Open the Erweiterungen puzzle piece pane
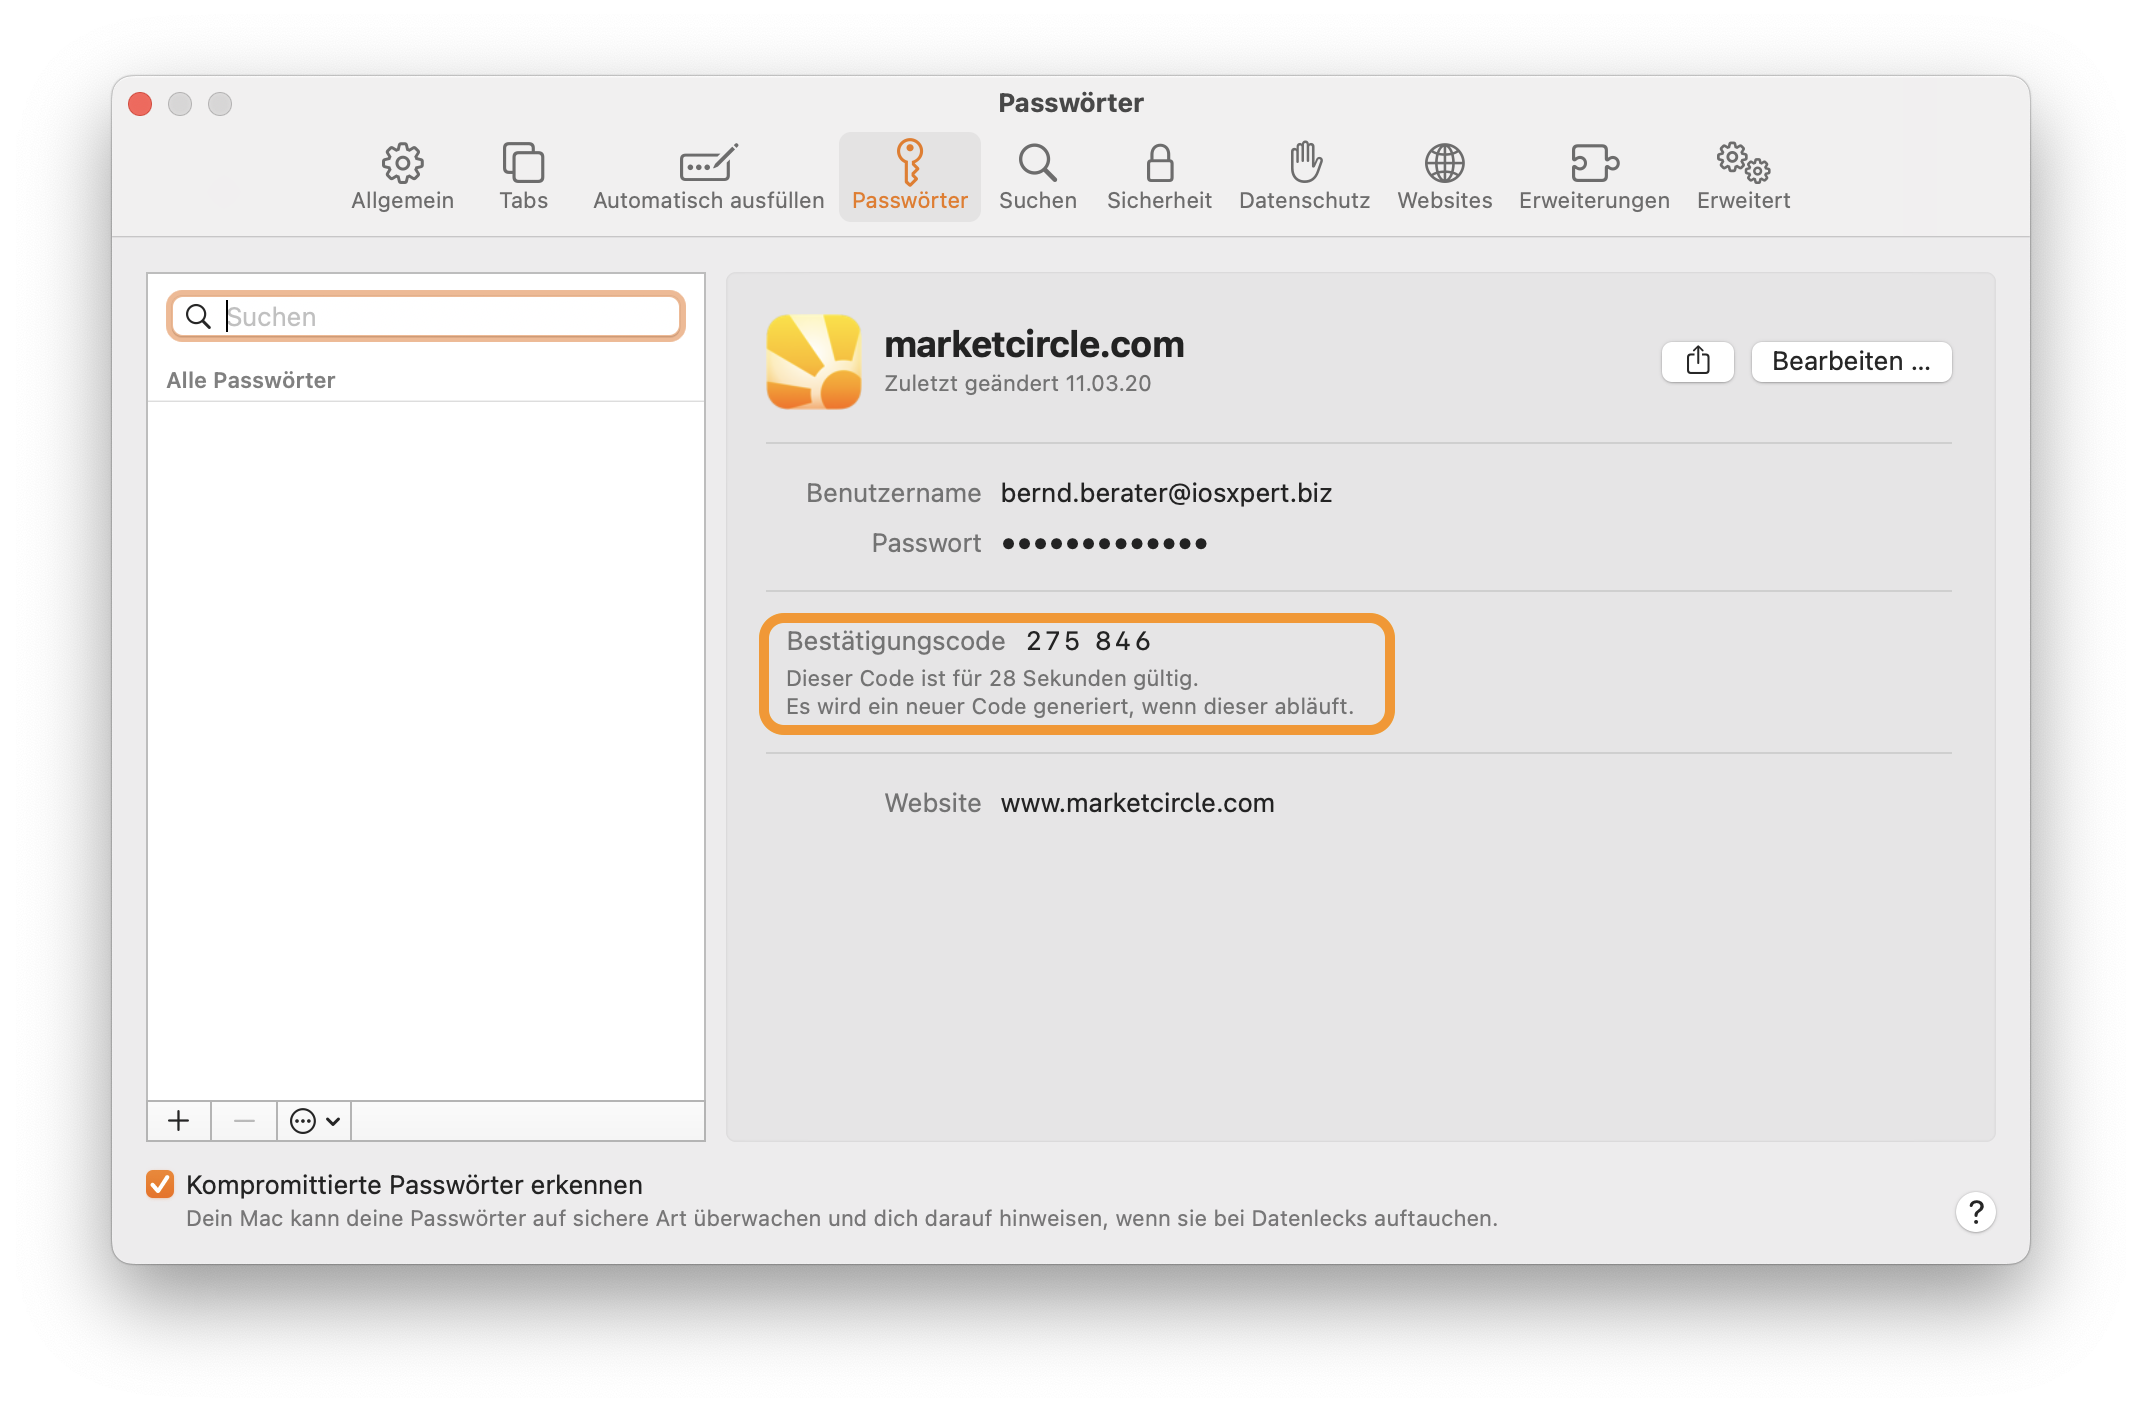Image resolution: width=2142 pixels, height=1412 pixels. (1594, 176)
